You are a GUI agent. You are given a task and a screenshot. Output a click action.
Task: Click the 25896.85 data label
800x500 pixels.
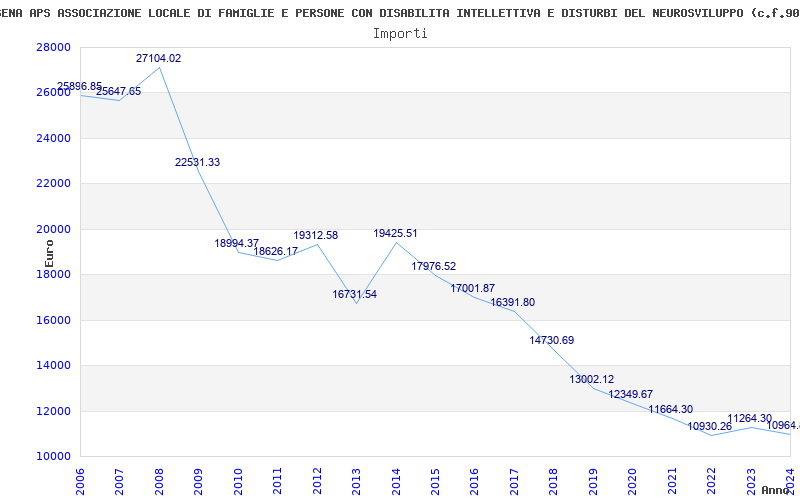pyautogui.click(x=80, y=86)
